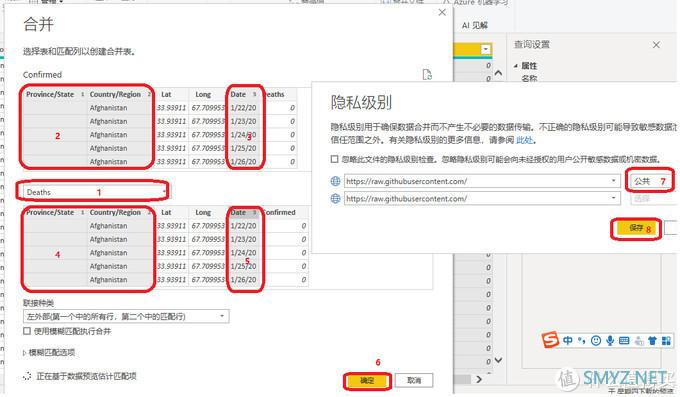The height and width of the screenshot is (397, 680).
Task: Select Confirmed column in Deaths table
Action: point(280,212)
